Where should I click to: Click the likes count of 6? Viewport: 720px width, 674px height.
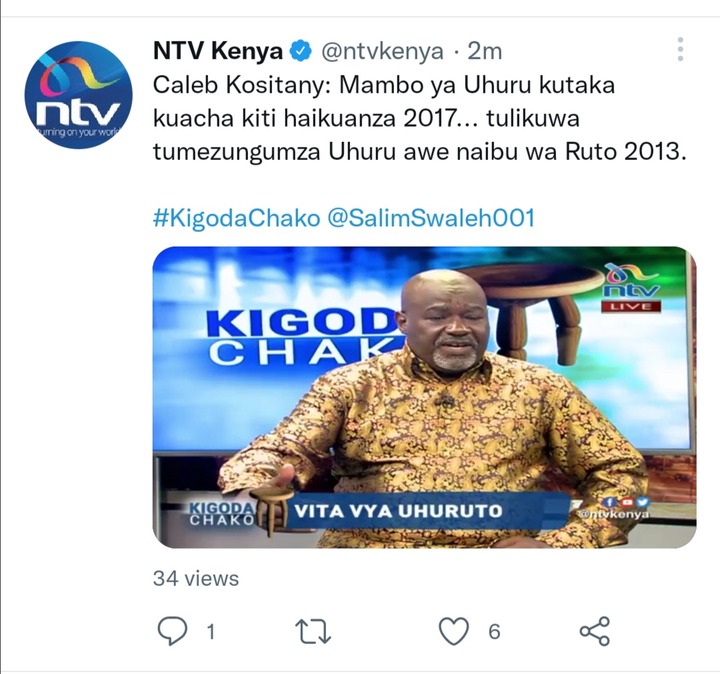coord(494,632)
